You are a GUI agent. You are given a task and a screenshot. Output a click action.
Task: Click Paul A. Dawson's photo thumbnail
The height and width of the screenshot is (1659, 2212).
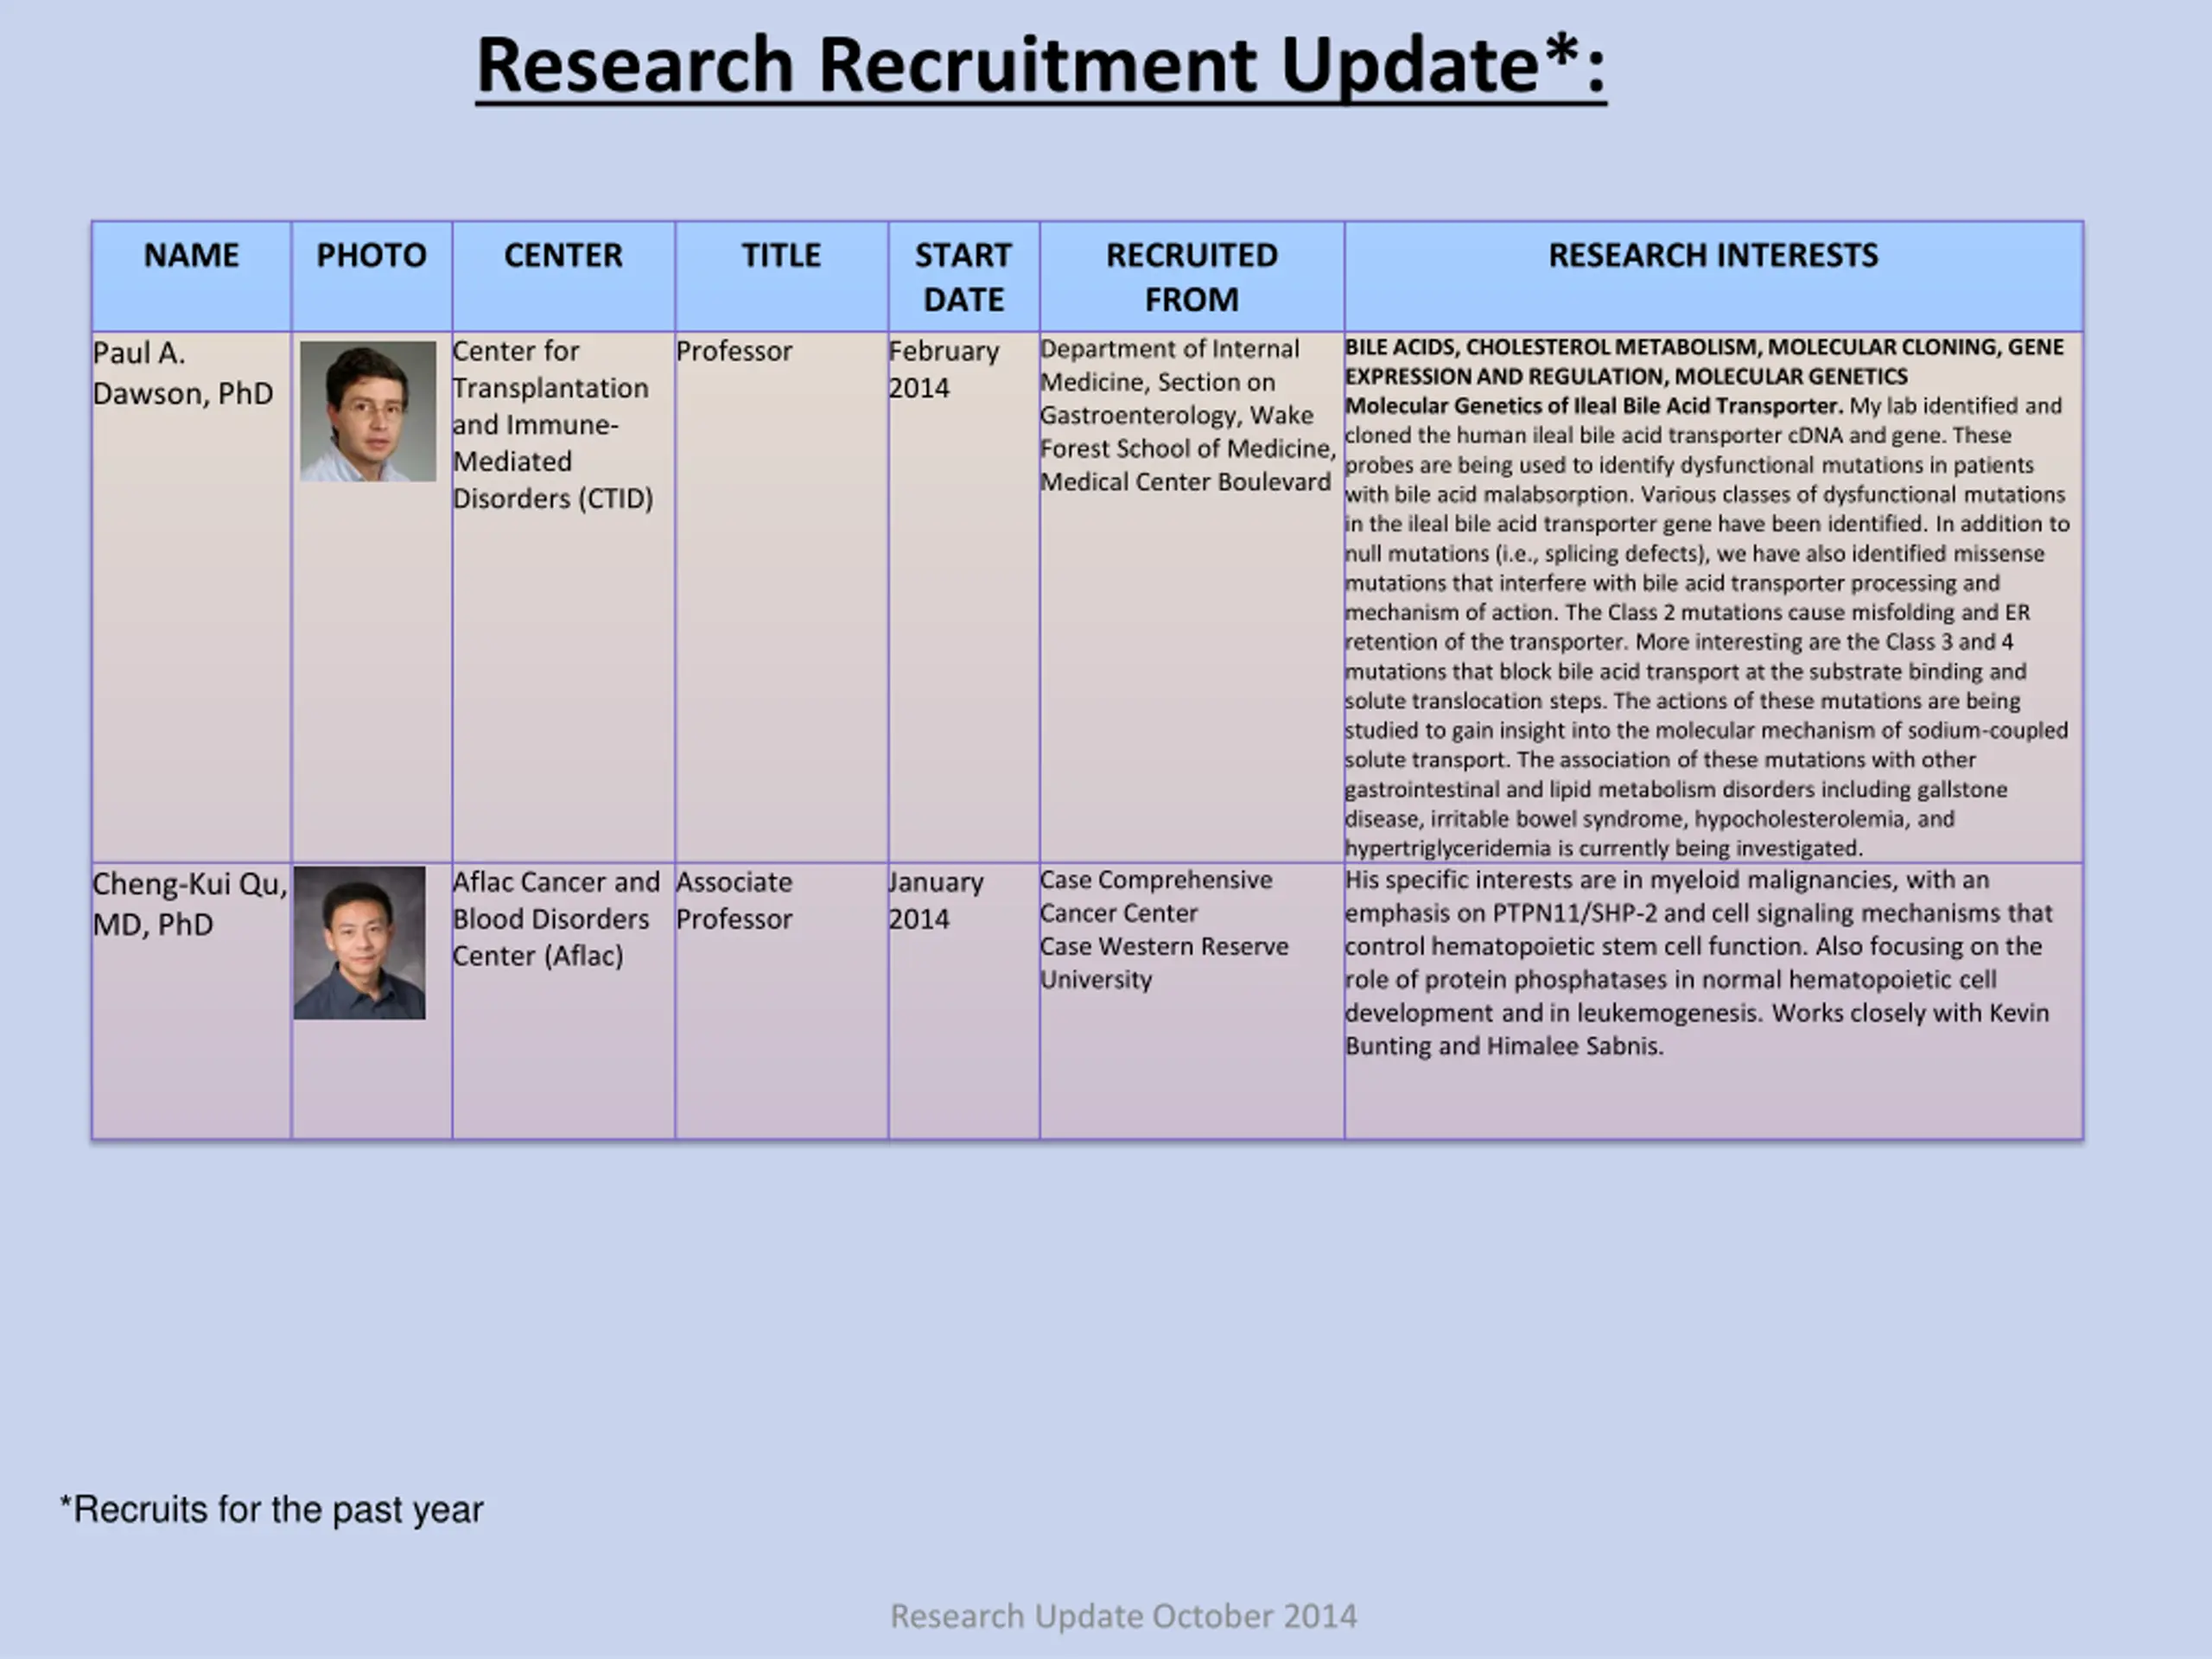click(x=368, y=411)
